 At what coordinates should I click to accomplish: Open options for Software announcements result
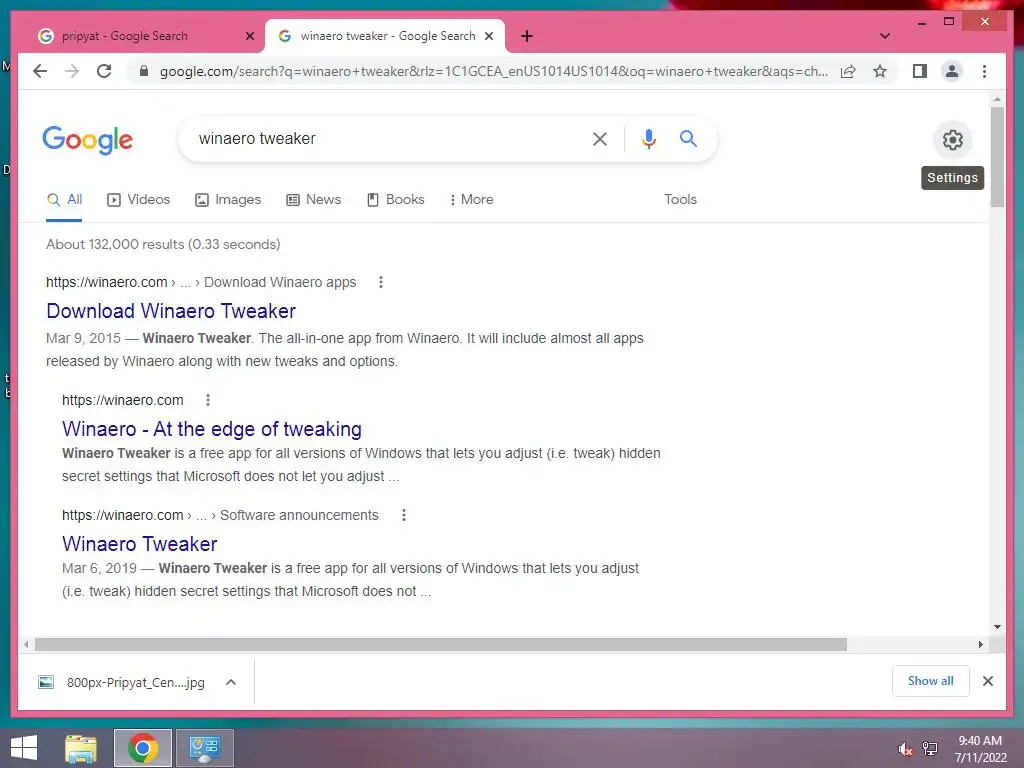(x=404, y=515)
